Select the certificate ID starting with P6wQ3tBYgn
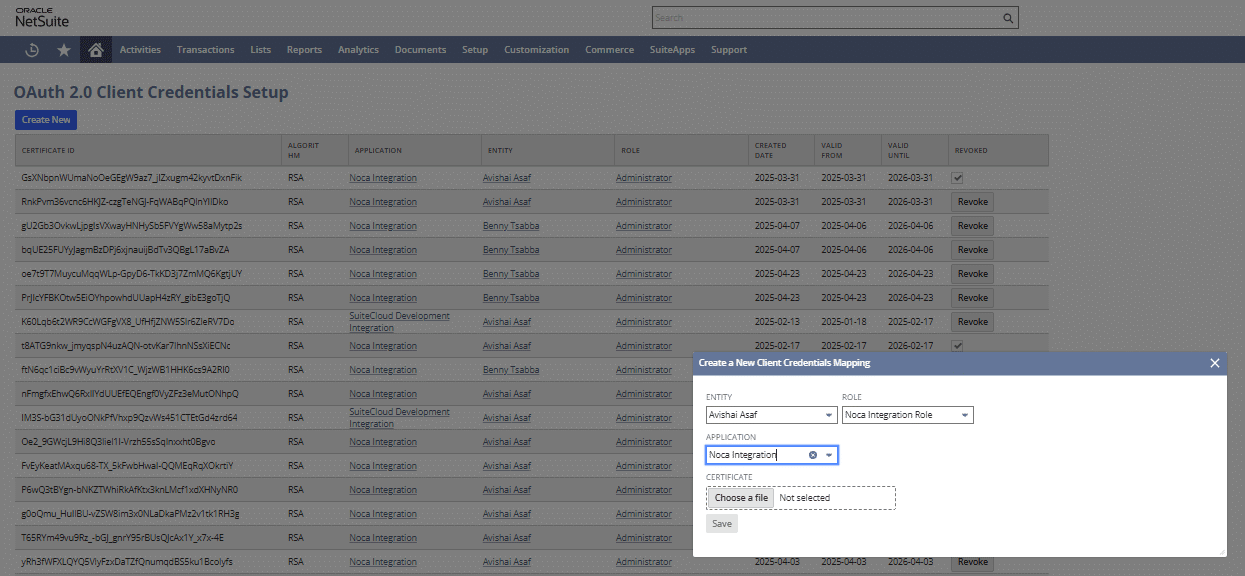Image resolution: width=1245 pixels, height=576 pixels. pyautogui.click(x=130, y=490)
